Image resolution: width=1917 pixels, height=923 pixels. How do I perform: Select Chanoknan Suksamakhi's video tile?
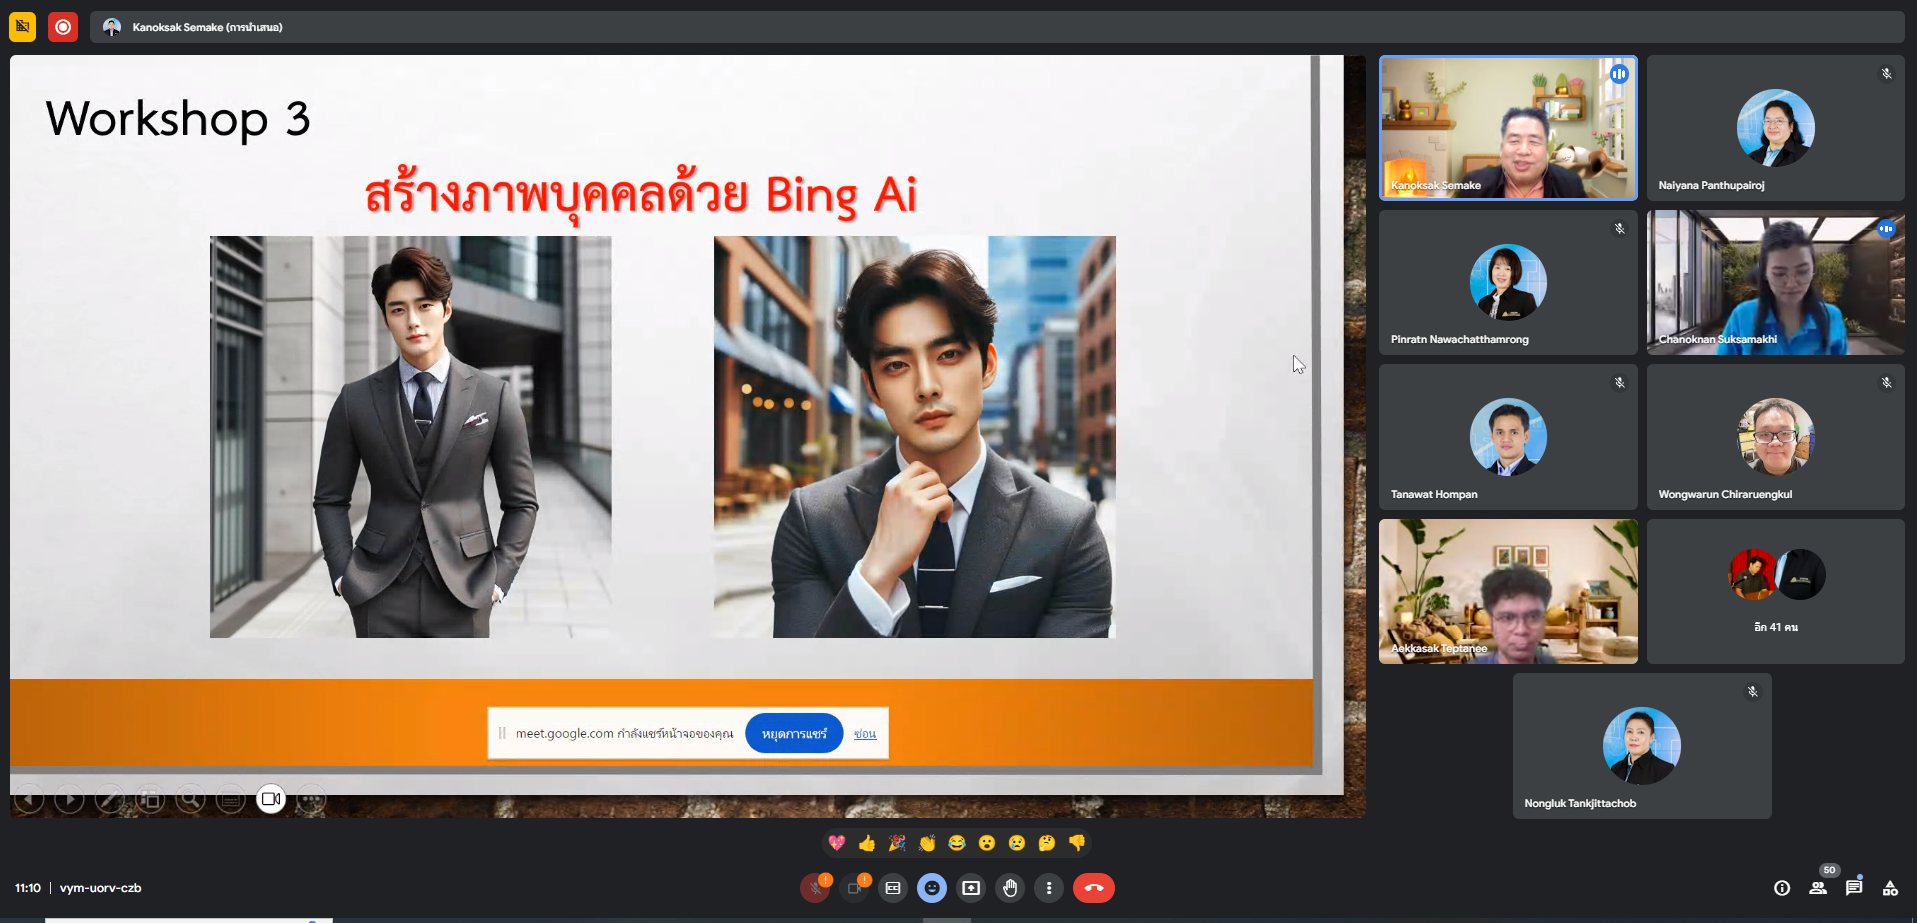pyautogui.click(x=1775, y=282)
